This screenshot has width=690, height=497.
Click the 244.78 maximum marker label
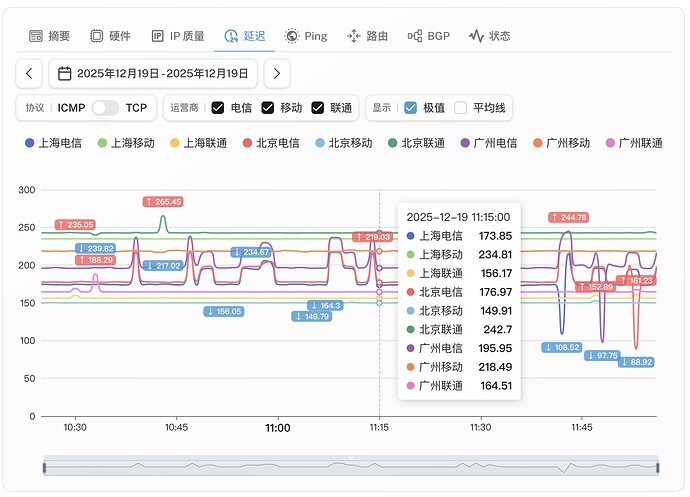tap(569, 217)
